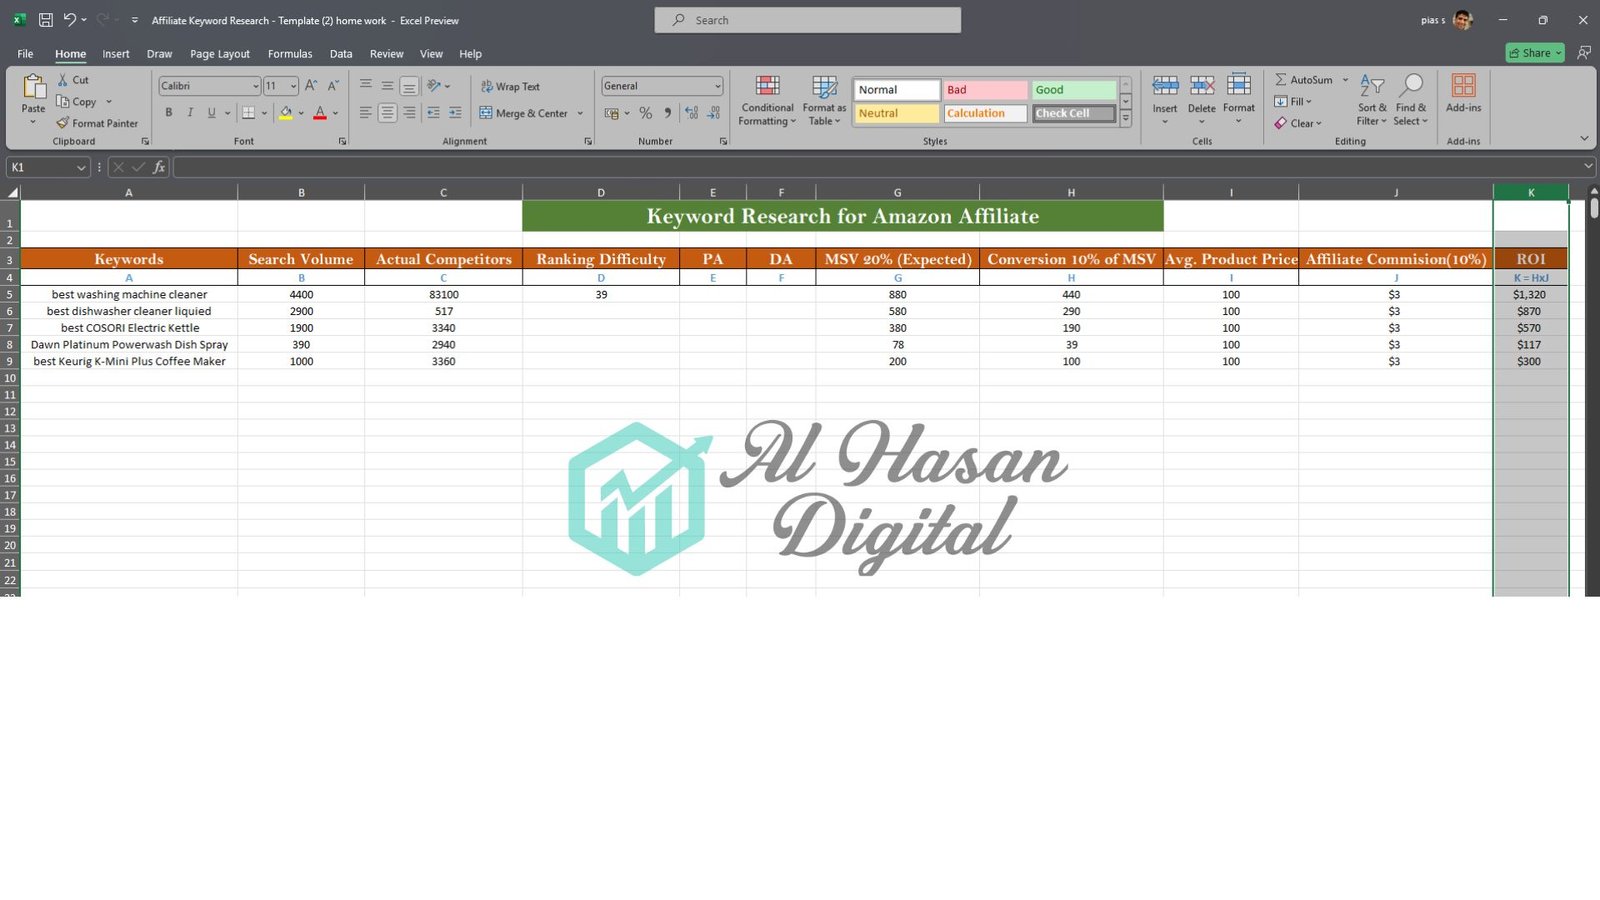Image resolution: width=1600 pixels, height=900 pixels.
Task: Click the Undo arrow icon
Action: click(x=69, y=20)
